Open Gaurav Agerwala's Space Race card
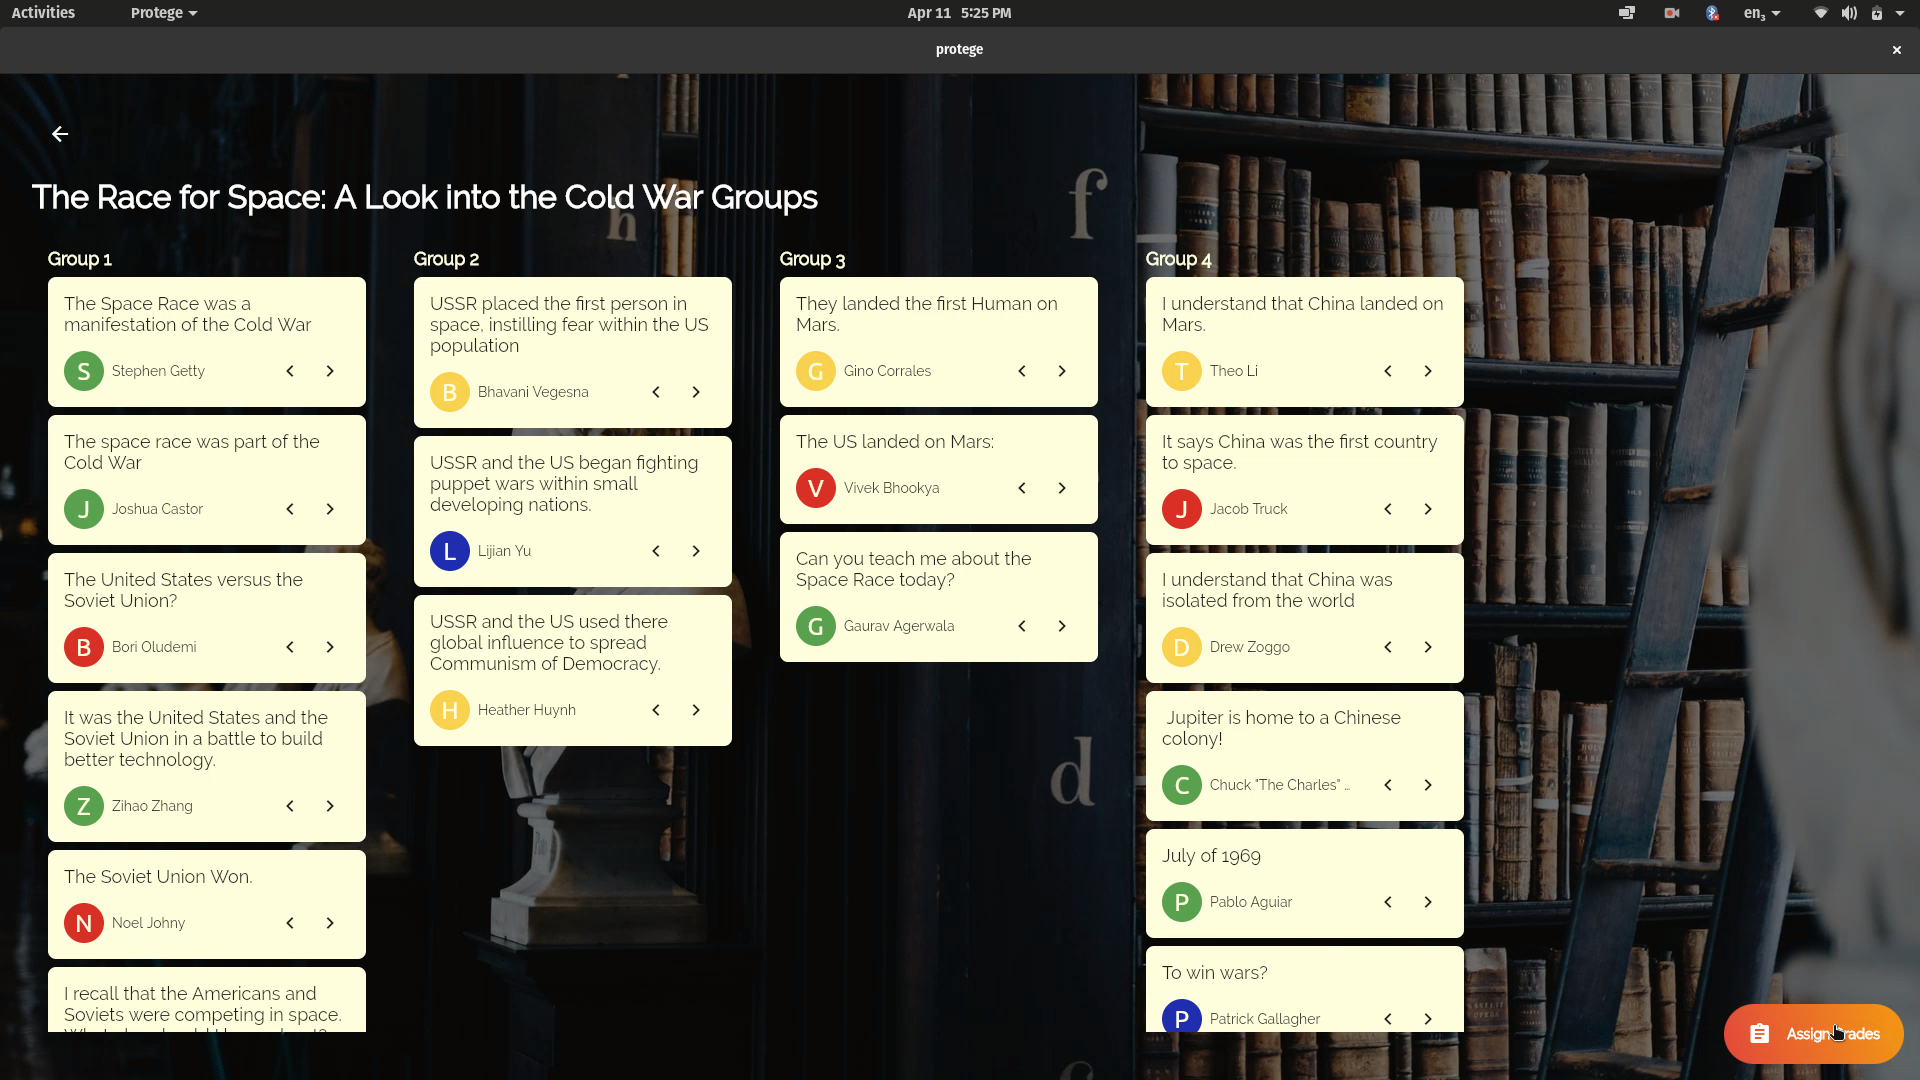Image resolution: width=1920 pixels, height=1080 pixels. [913, 569]
